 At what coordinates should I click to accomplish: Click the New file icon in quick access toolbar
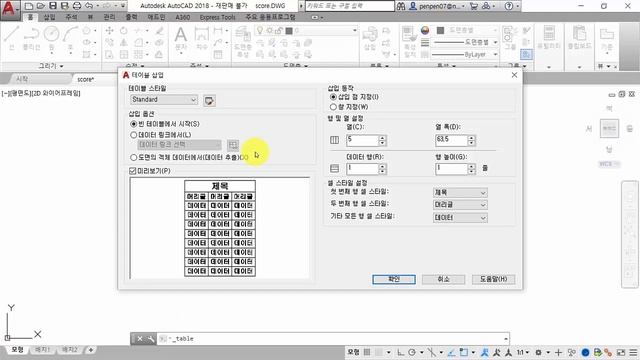(29, 6)
